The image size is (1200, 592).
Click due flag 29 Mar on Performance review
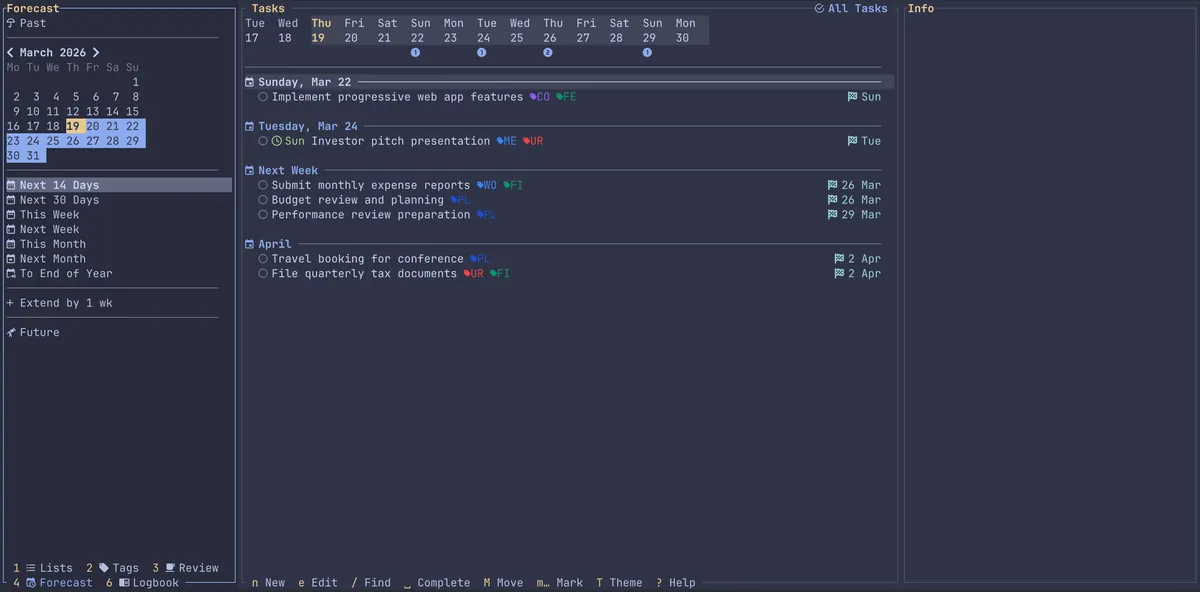[x=854, y=215]
